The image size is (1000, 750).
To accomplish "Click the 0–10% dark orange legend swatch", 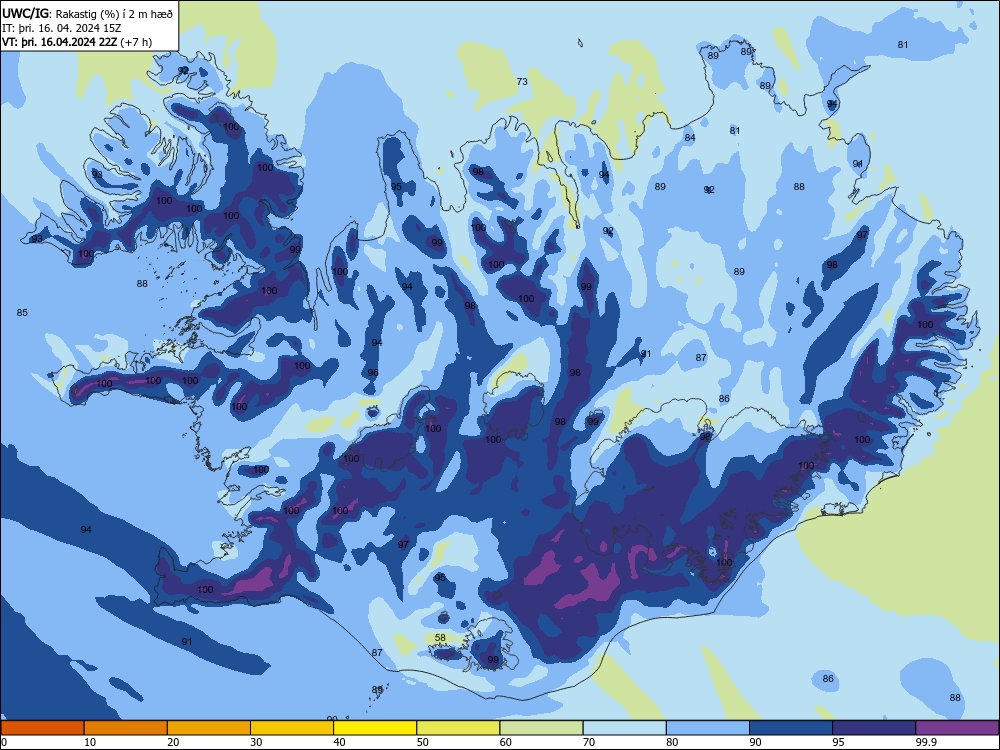I will (x=42, y=728).
